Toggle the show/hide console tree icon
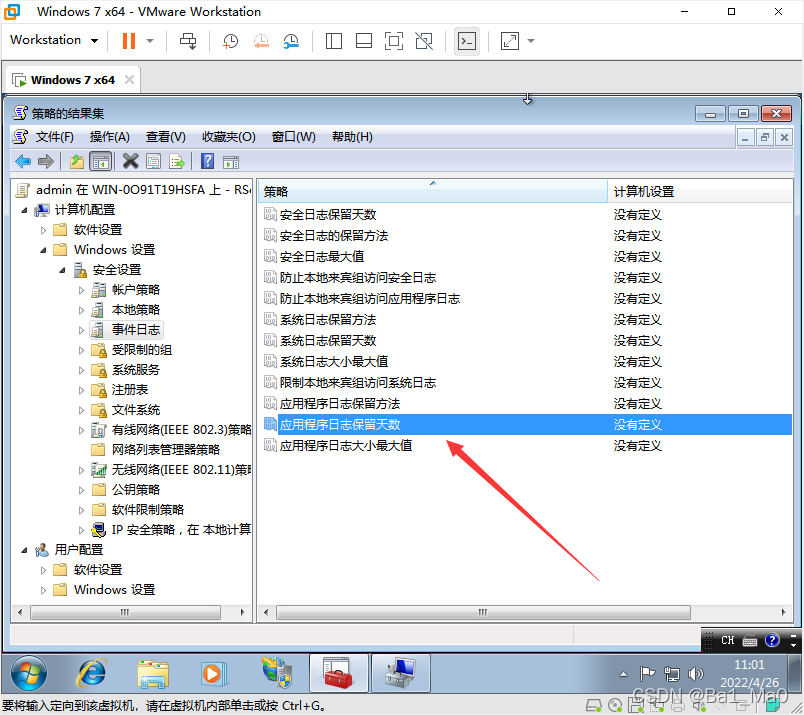Screen dimensions: 804x715 click(x=100, y=162)
